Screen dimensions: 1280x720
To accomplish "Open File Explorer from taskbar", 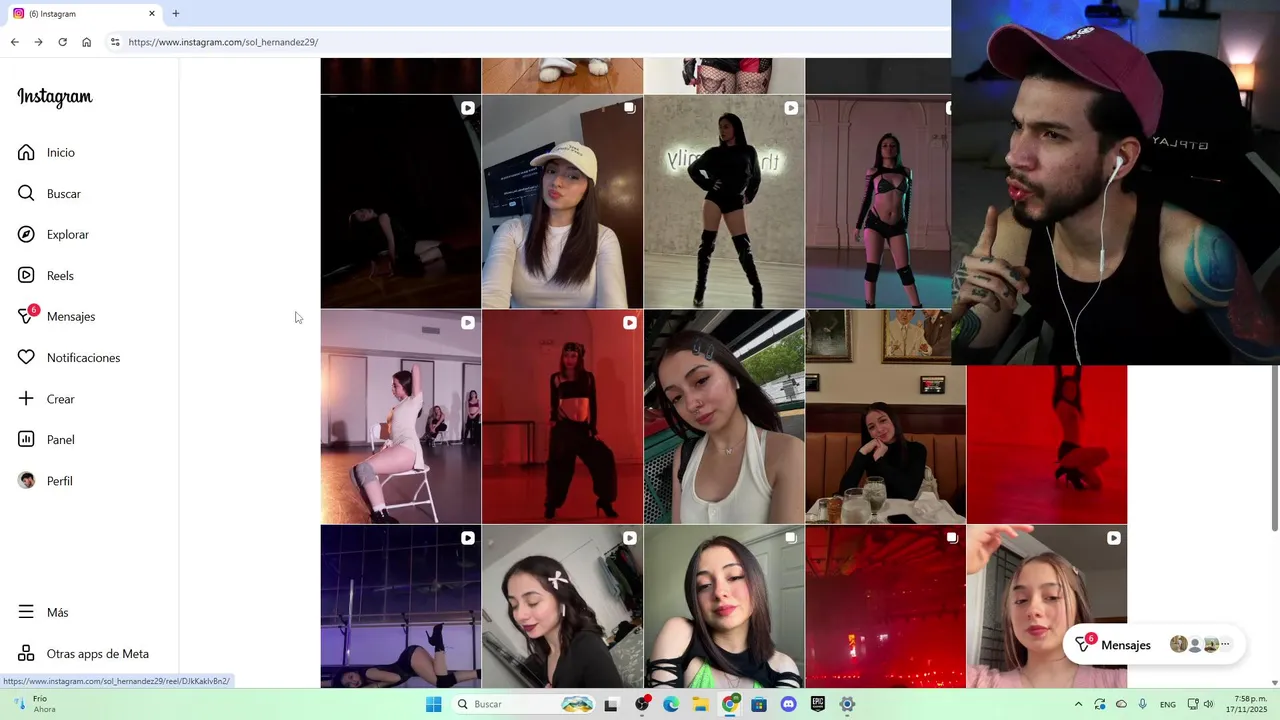I will tap(701, 704).
